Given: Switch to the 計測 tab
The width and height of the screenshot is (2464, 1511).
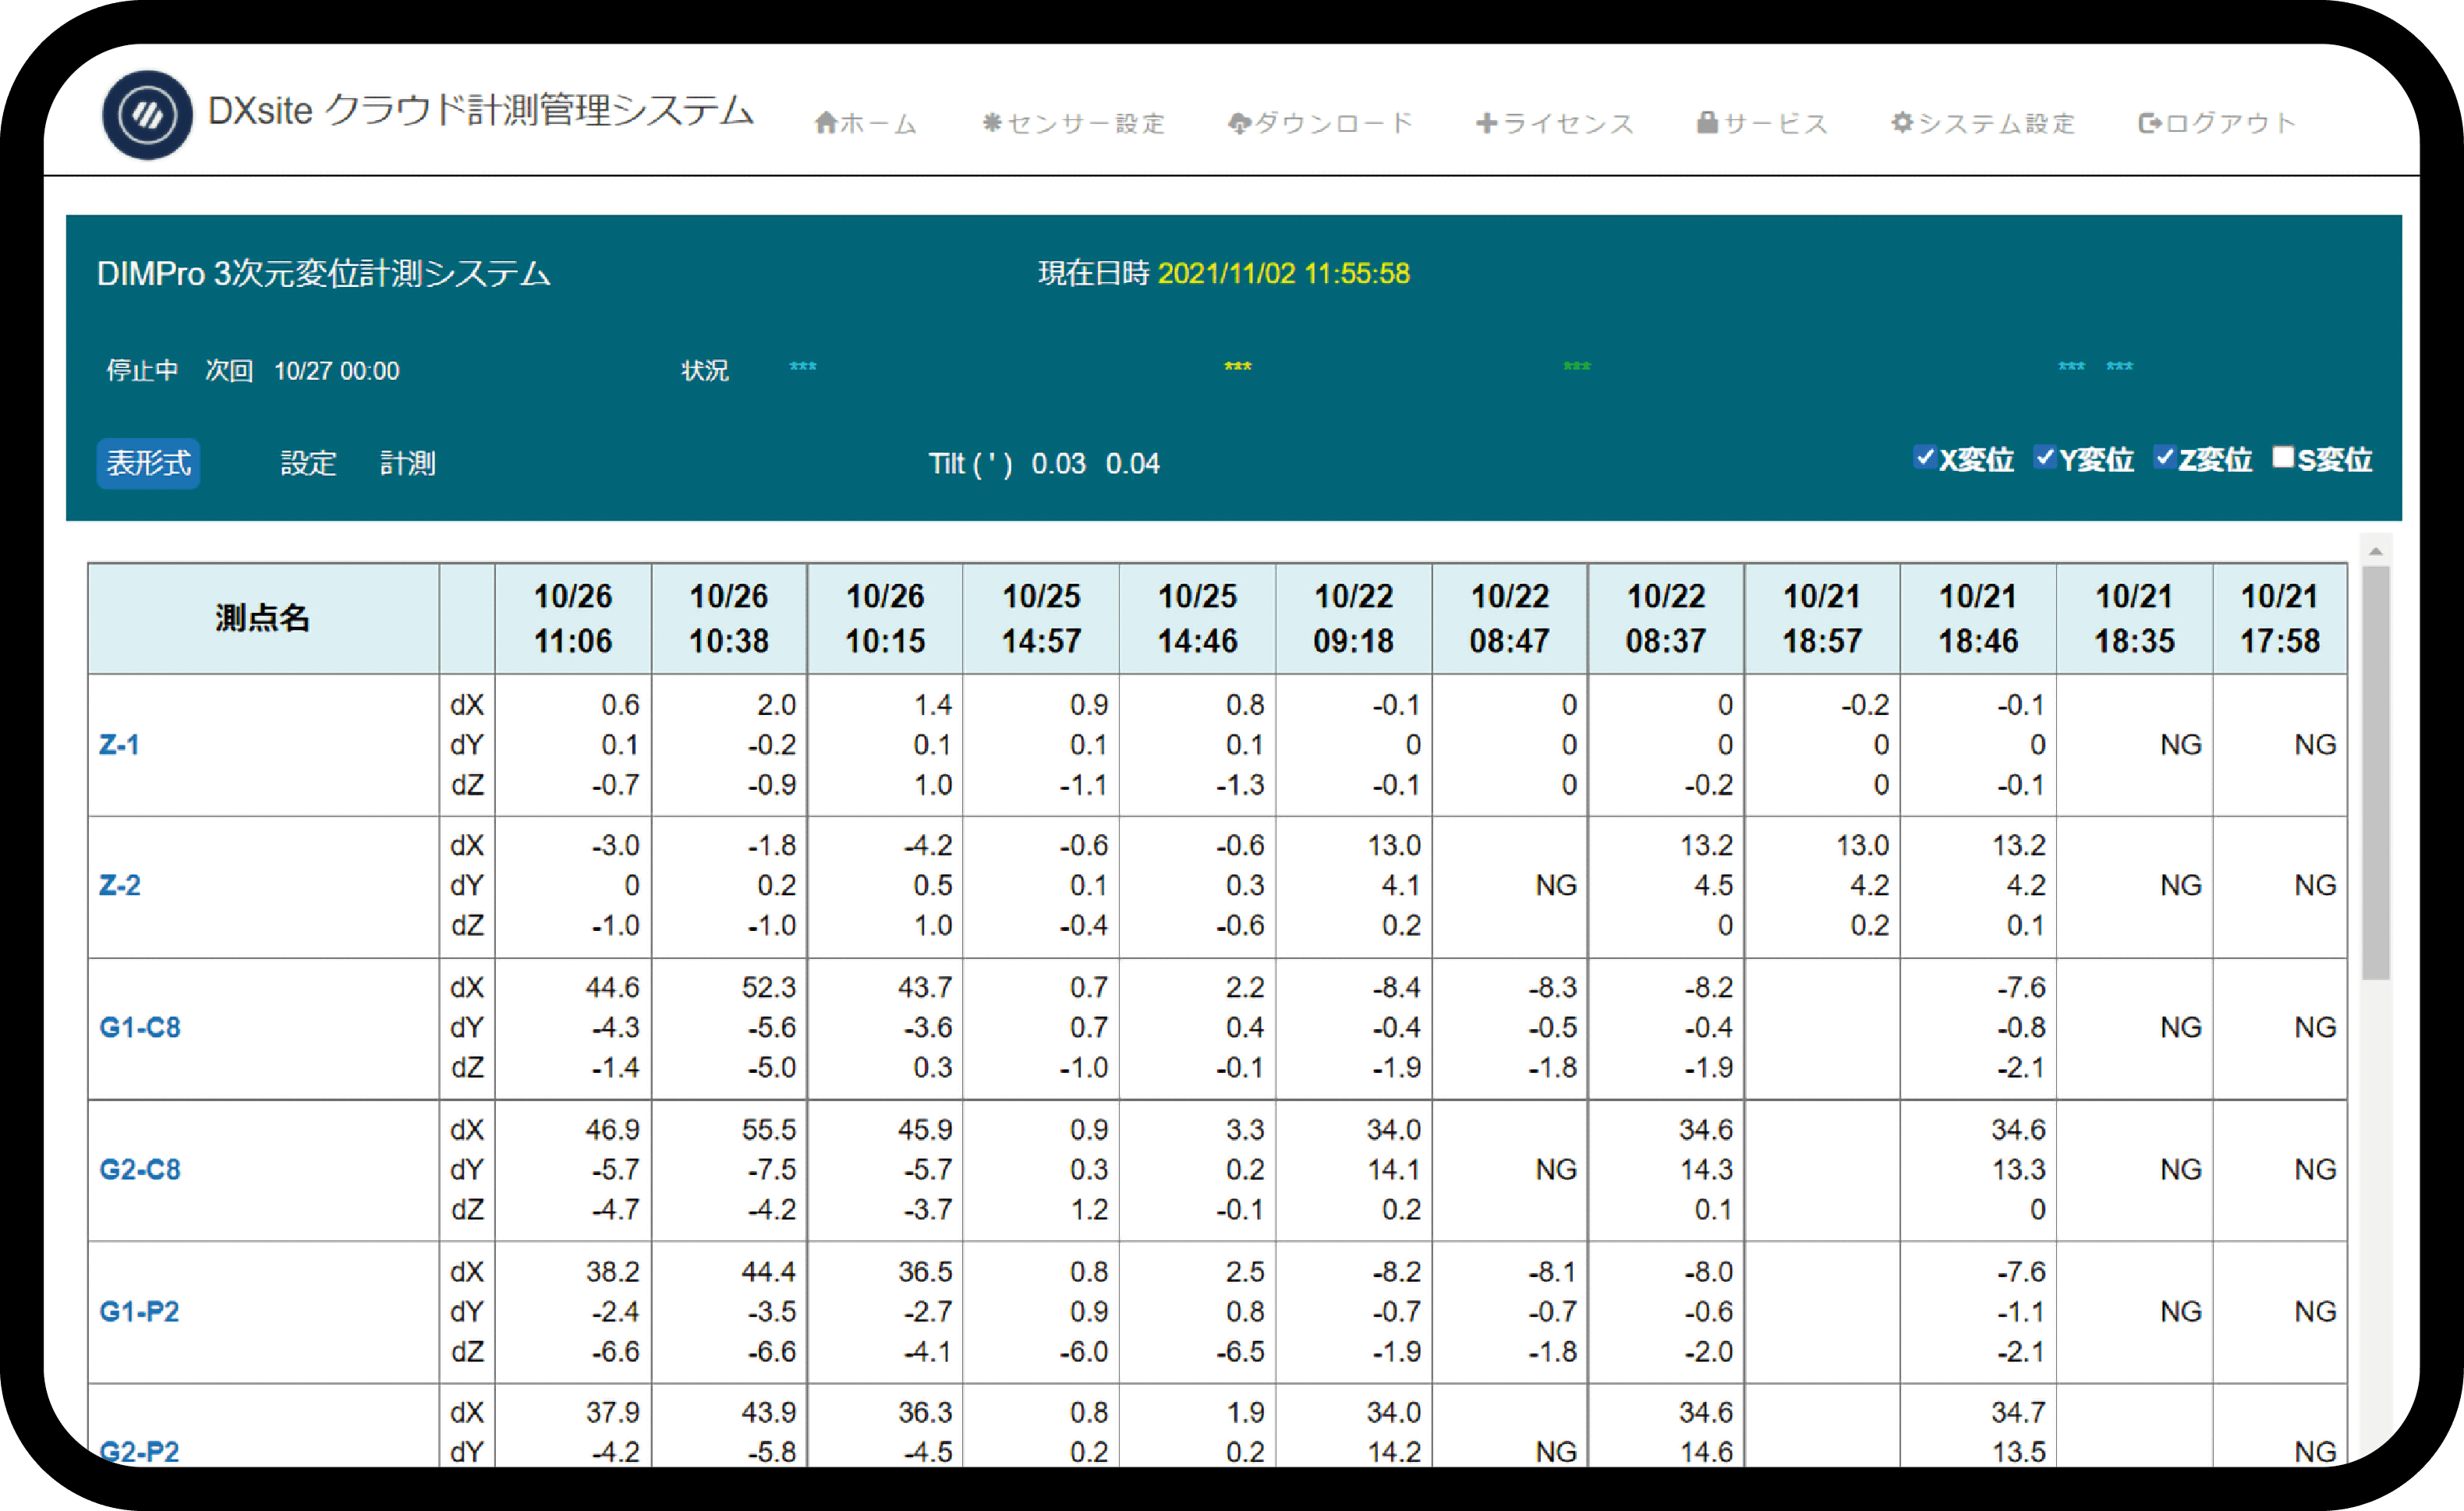Looking at the screenshot, I should [407, 464].
